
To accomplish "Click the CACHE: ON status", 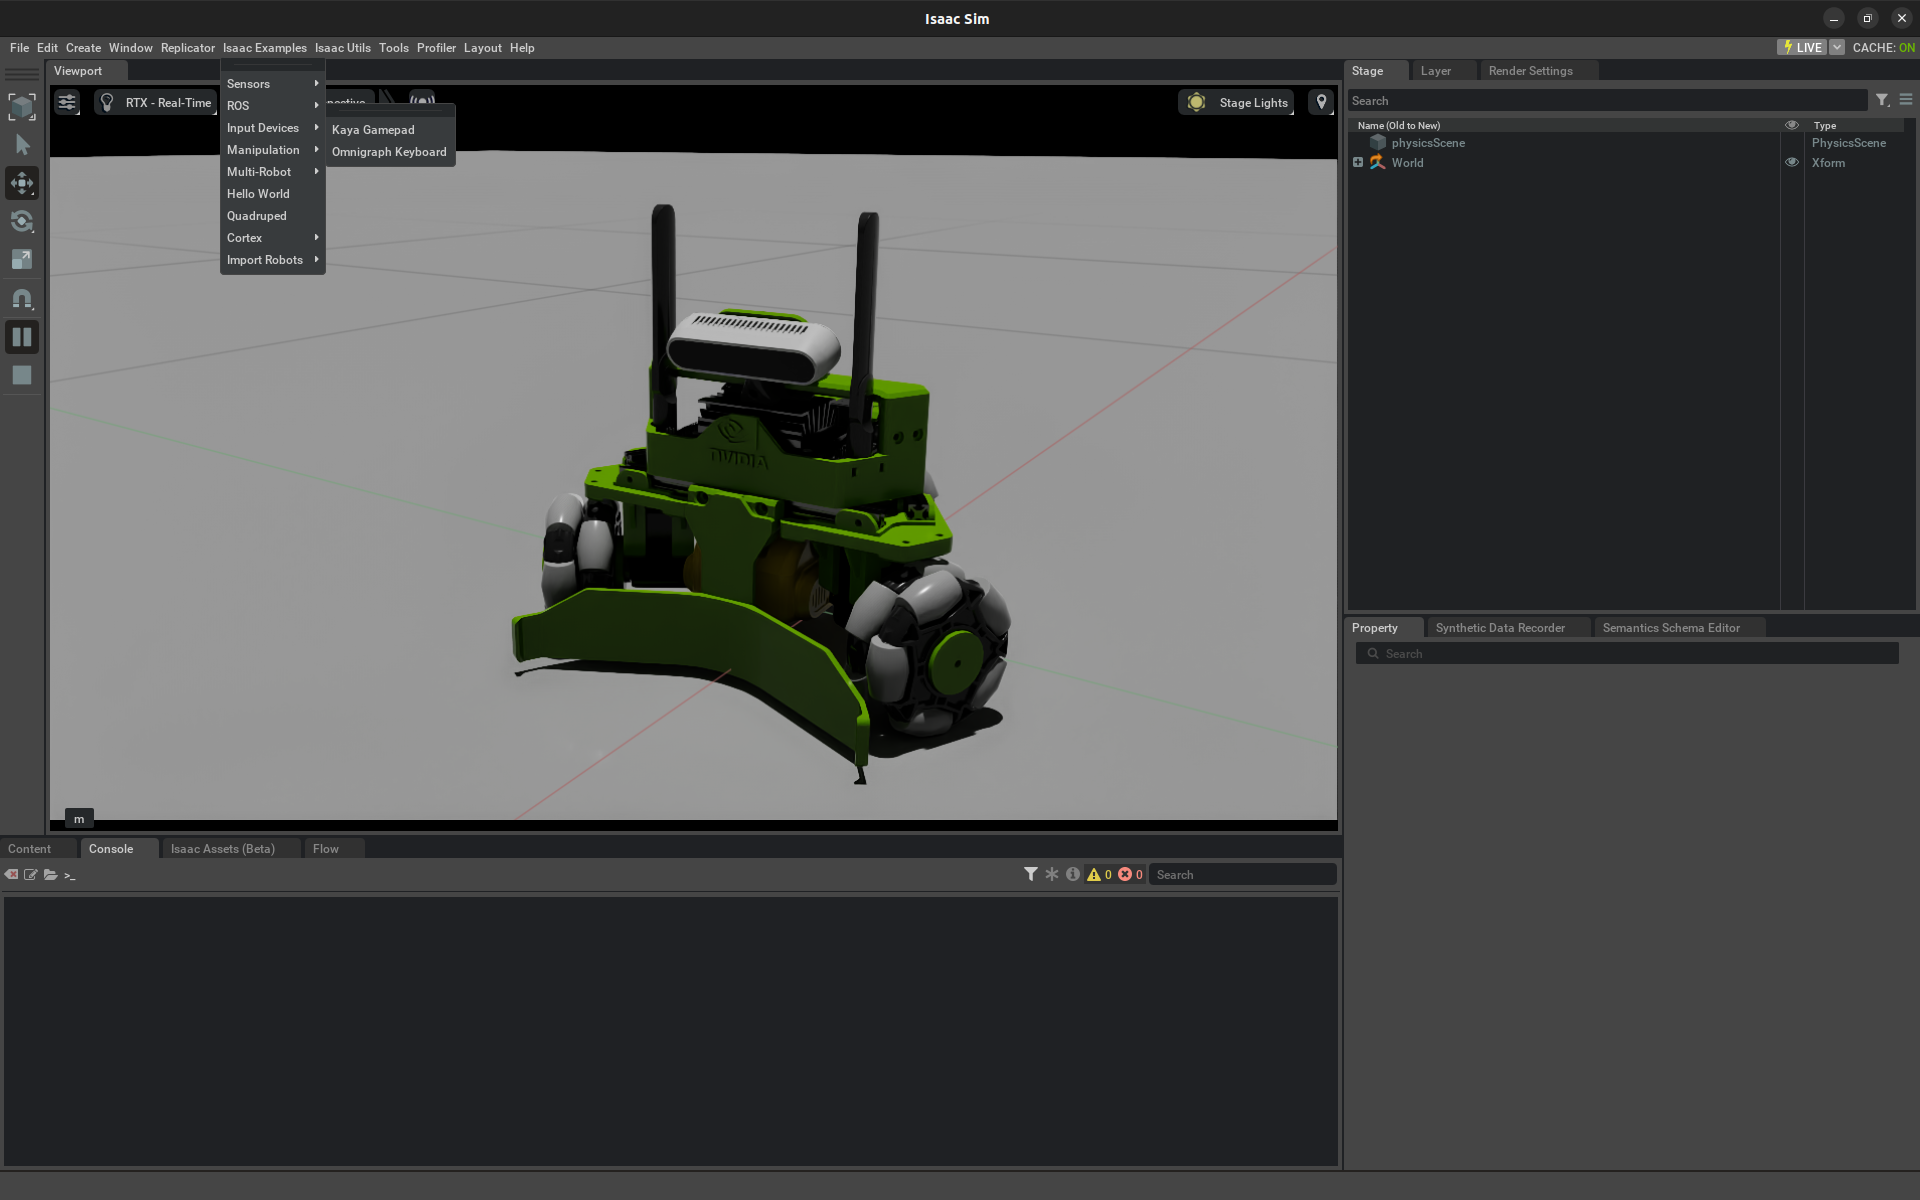I will pyautogui.click(x=1883, y=48).
